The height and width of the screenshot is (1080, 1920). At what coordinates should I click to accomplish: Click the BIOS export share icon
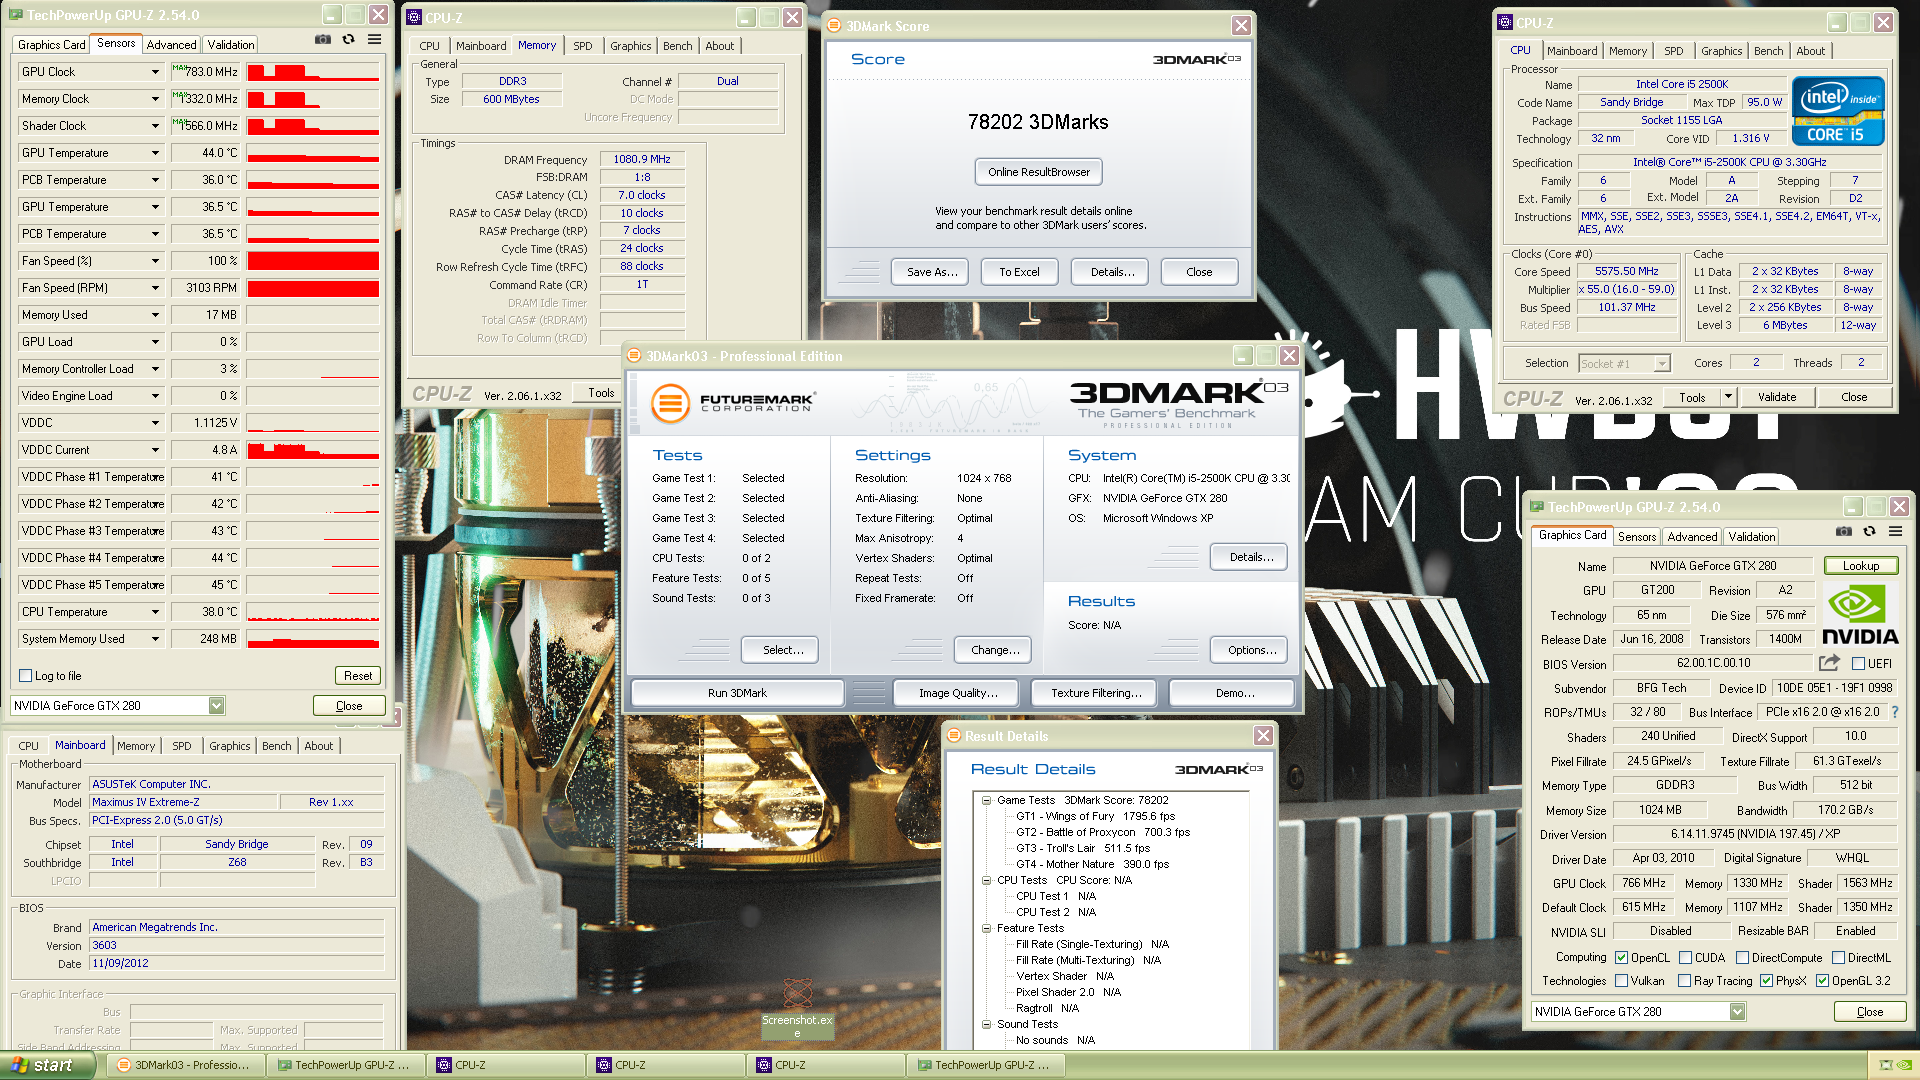(x=1829, y=663)
